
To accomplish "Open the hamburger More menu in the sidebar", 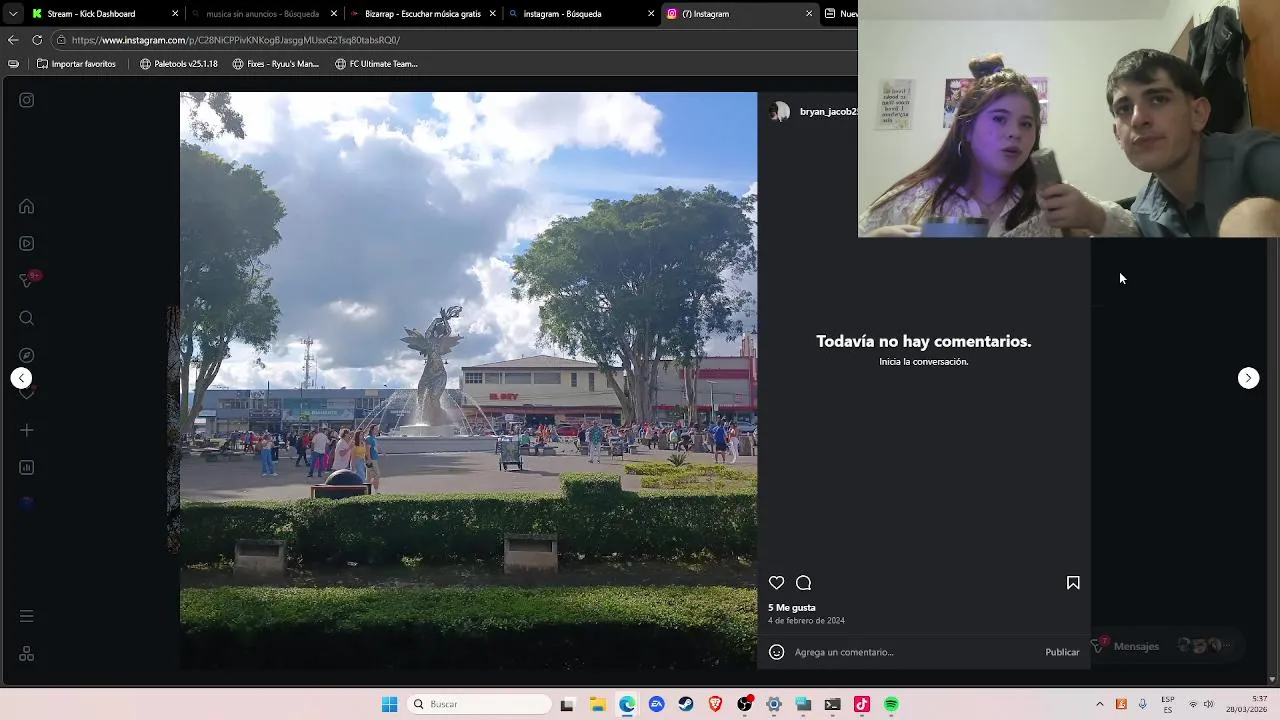I will tap(27, 616).
